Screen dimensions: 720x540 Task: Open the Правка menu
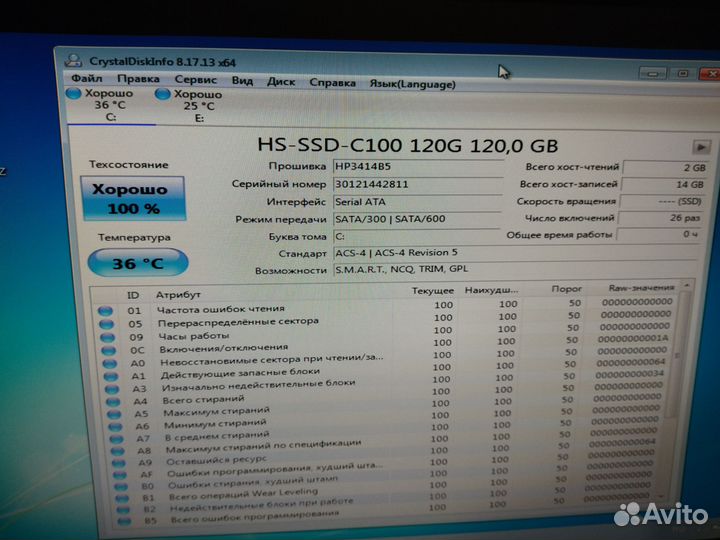(x=138, y=79)
